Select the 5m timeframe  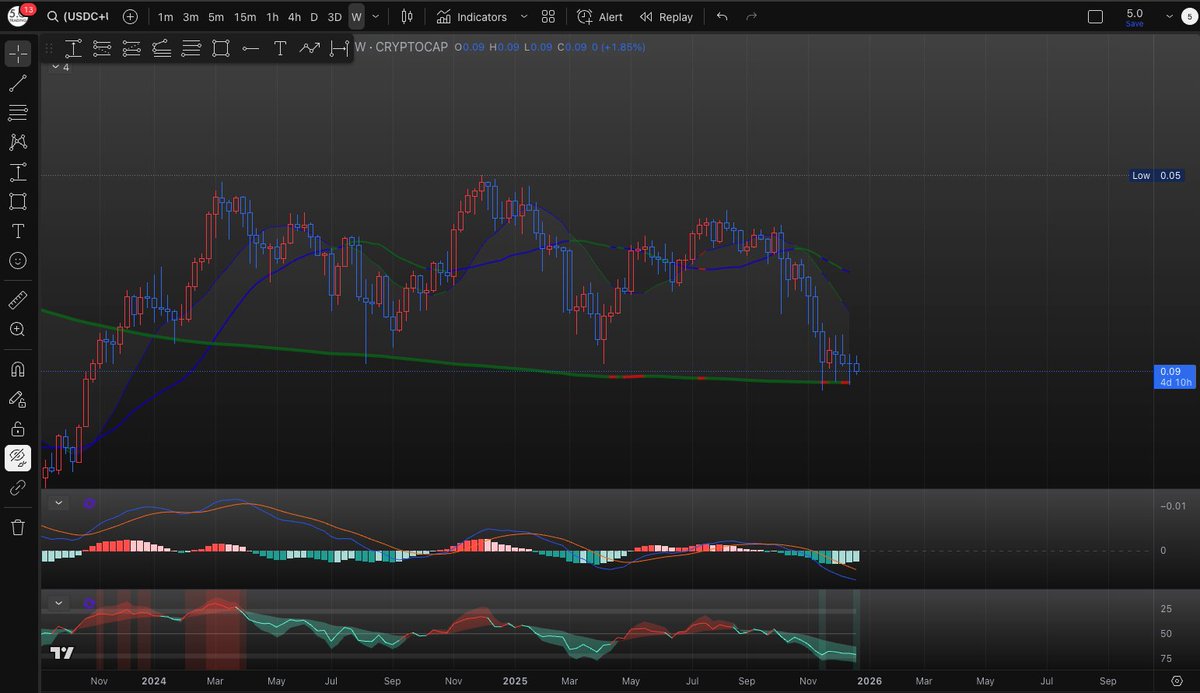[215, 17]
